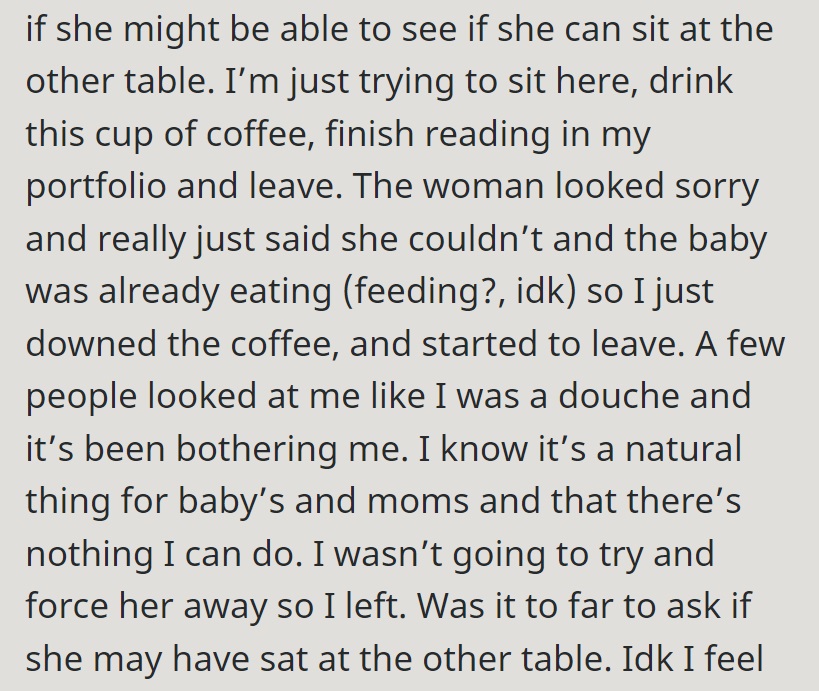Click the word "woman" in the text

coord(484,186)
